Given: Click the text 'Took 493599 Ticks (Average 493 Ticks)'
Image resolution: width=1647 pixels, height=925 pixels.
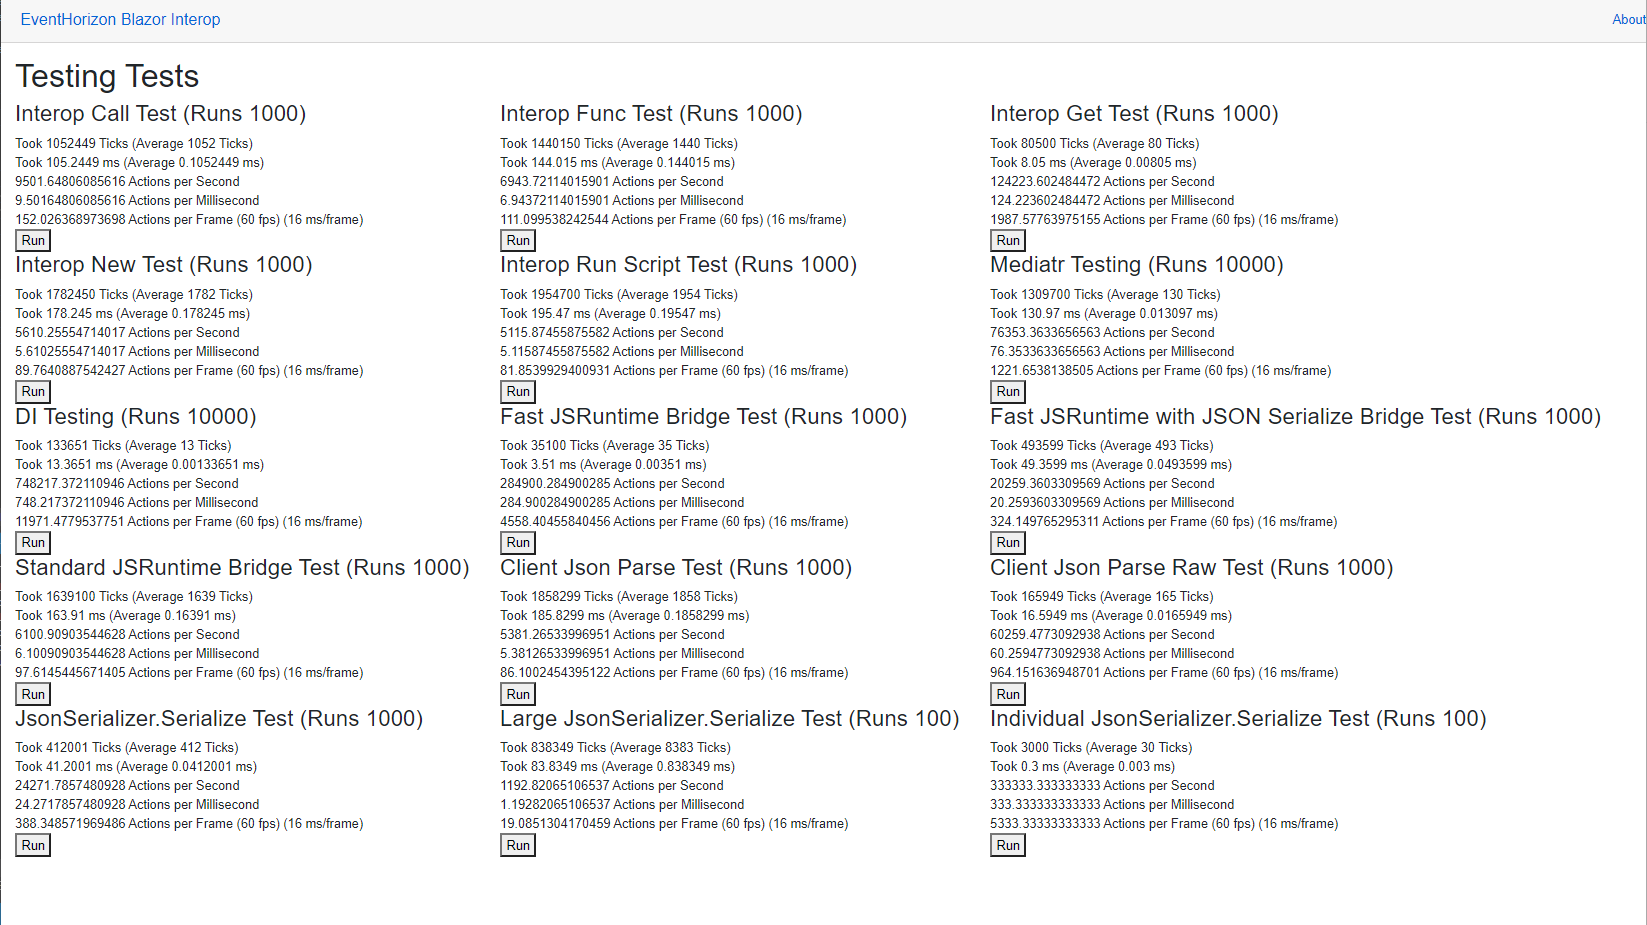Looking at the screenshot, I should click(1102, 446).
